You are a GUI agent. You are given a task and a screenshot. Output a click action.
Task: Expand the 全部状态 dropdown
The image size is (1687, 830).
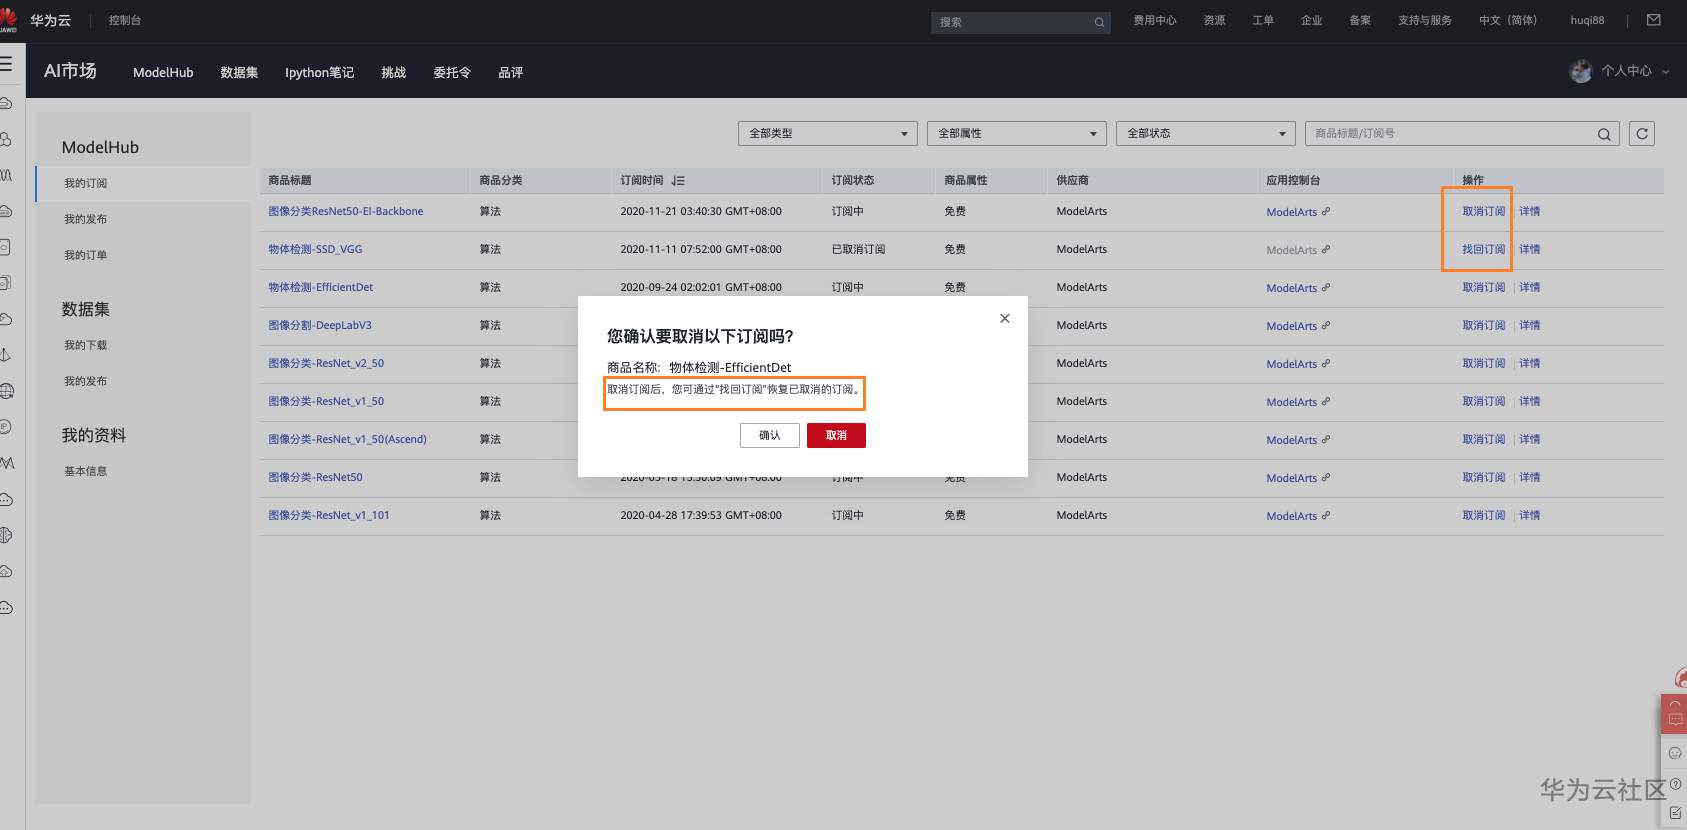tap(1206, 134)
